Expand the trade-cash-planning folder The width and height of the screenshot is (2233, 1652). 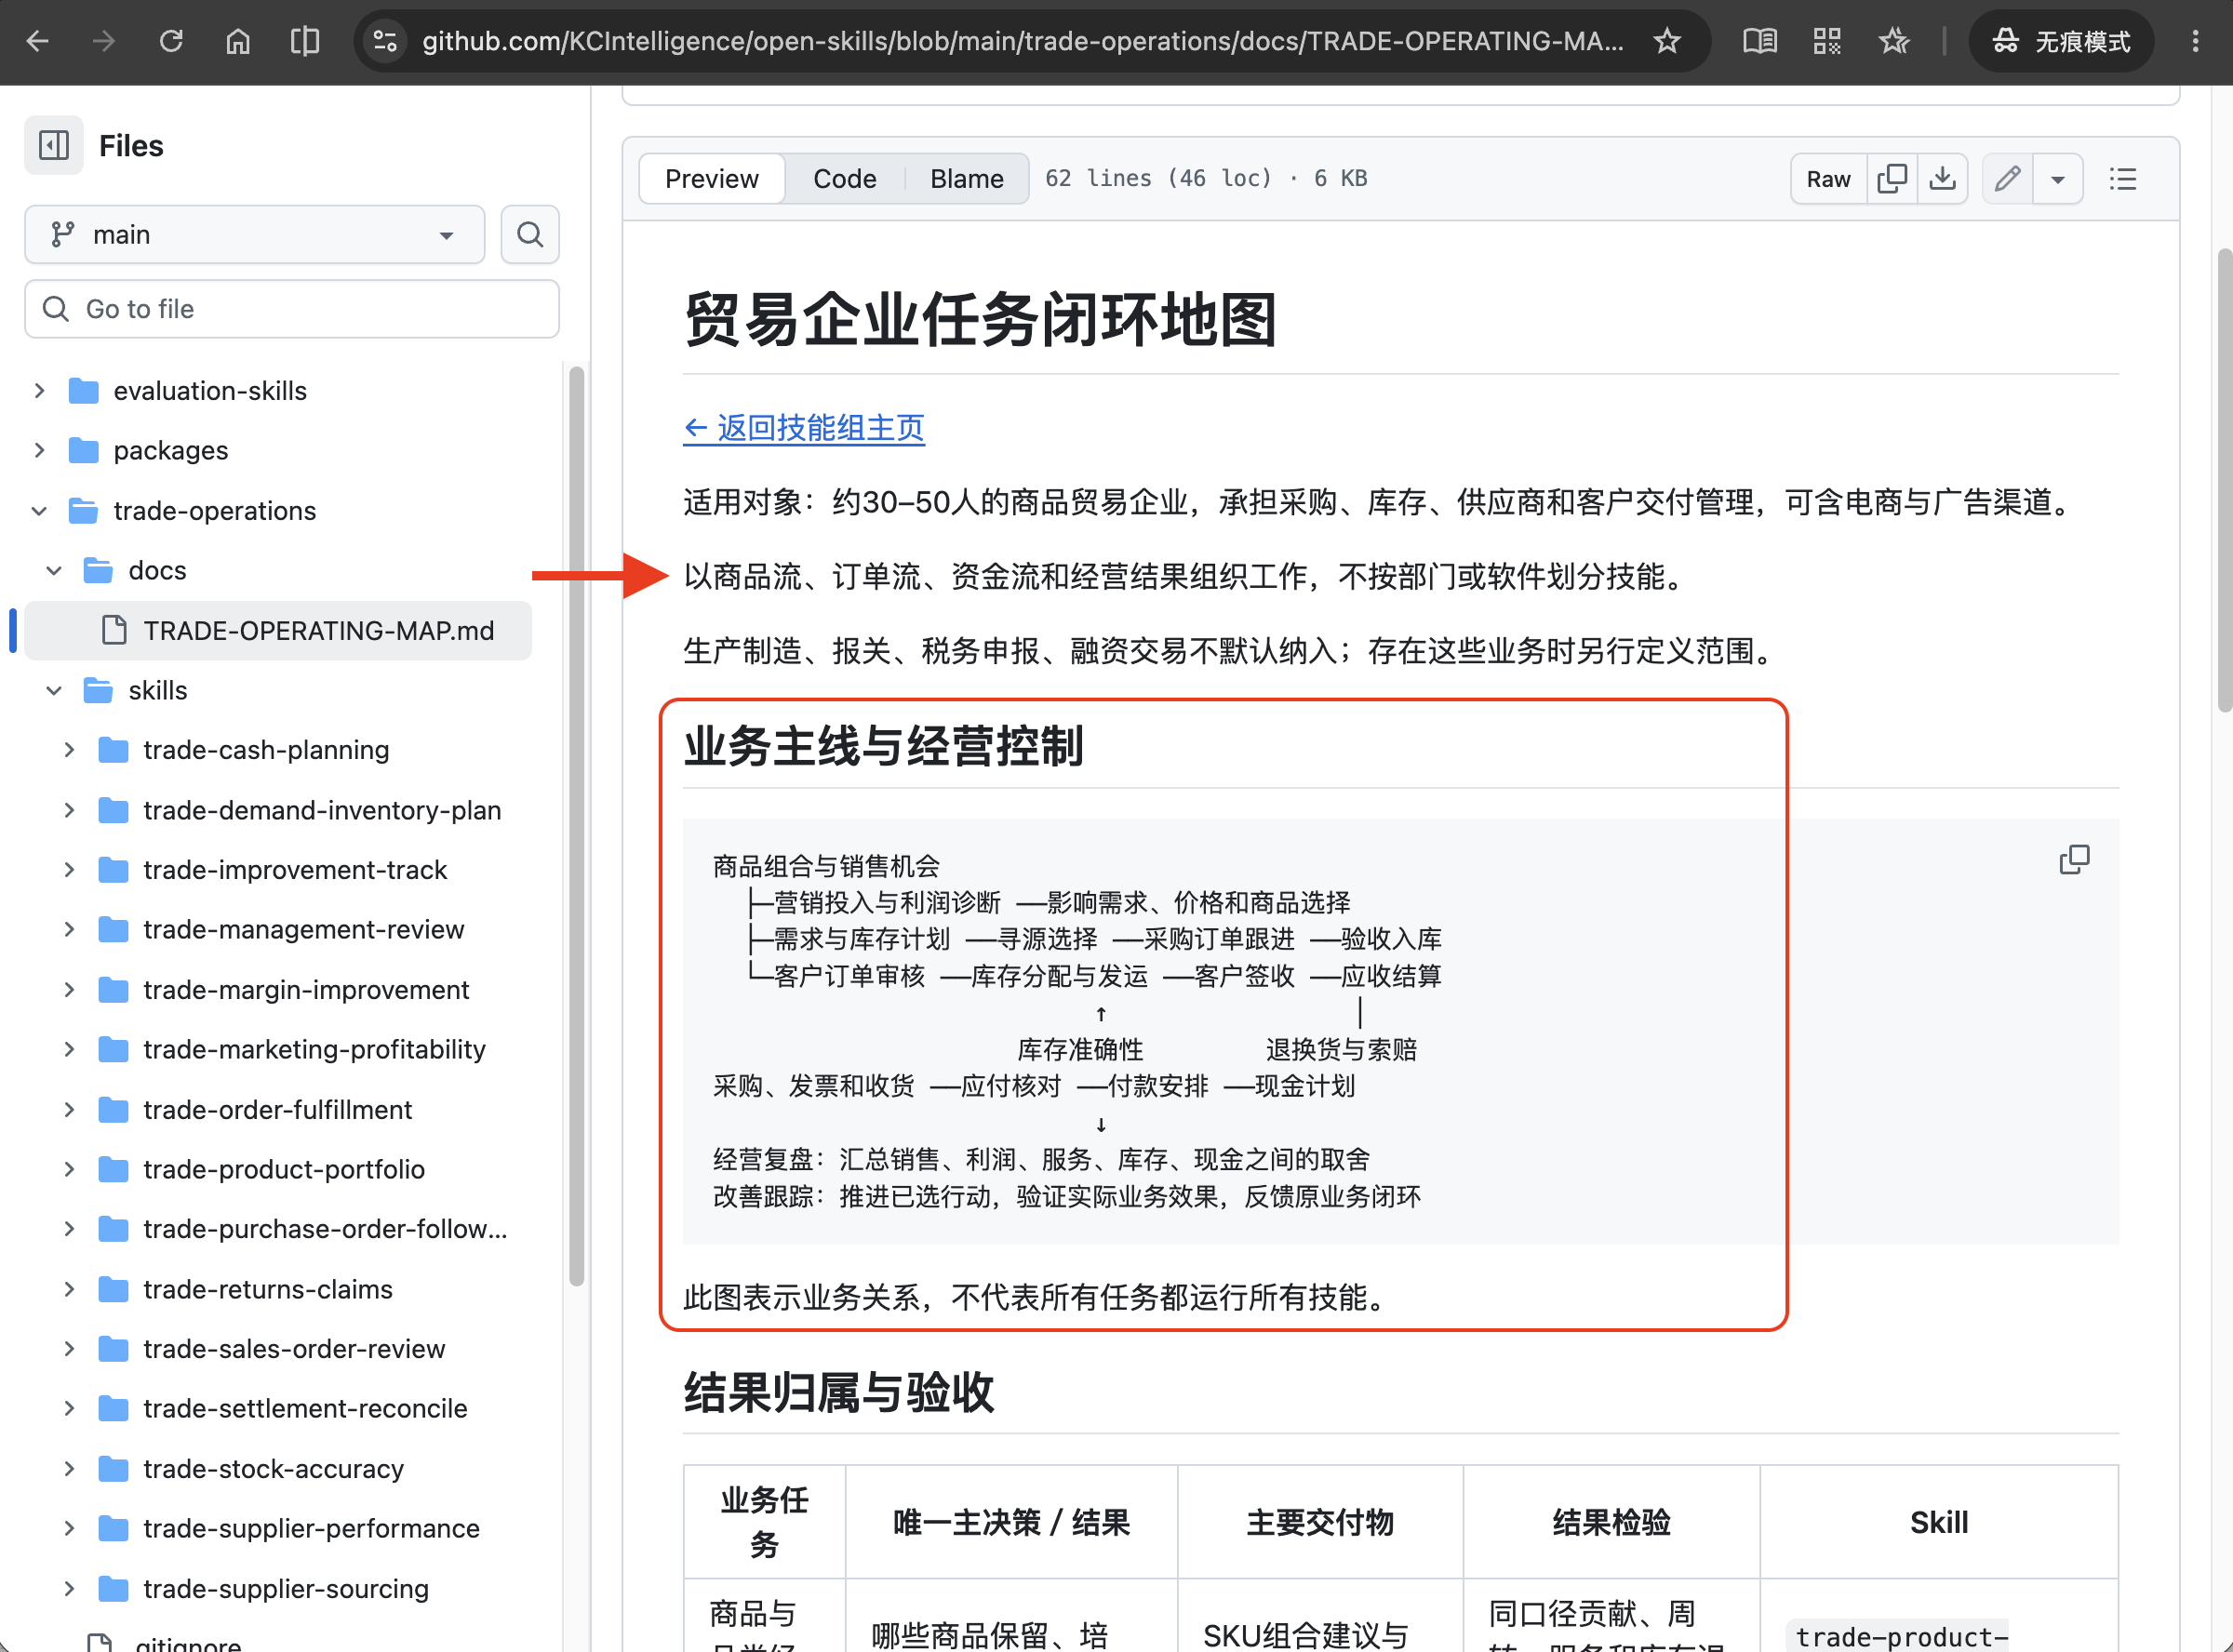pos(69,750)
